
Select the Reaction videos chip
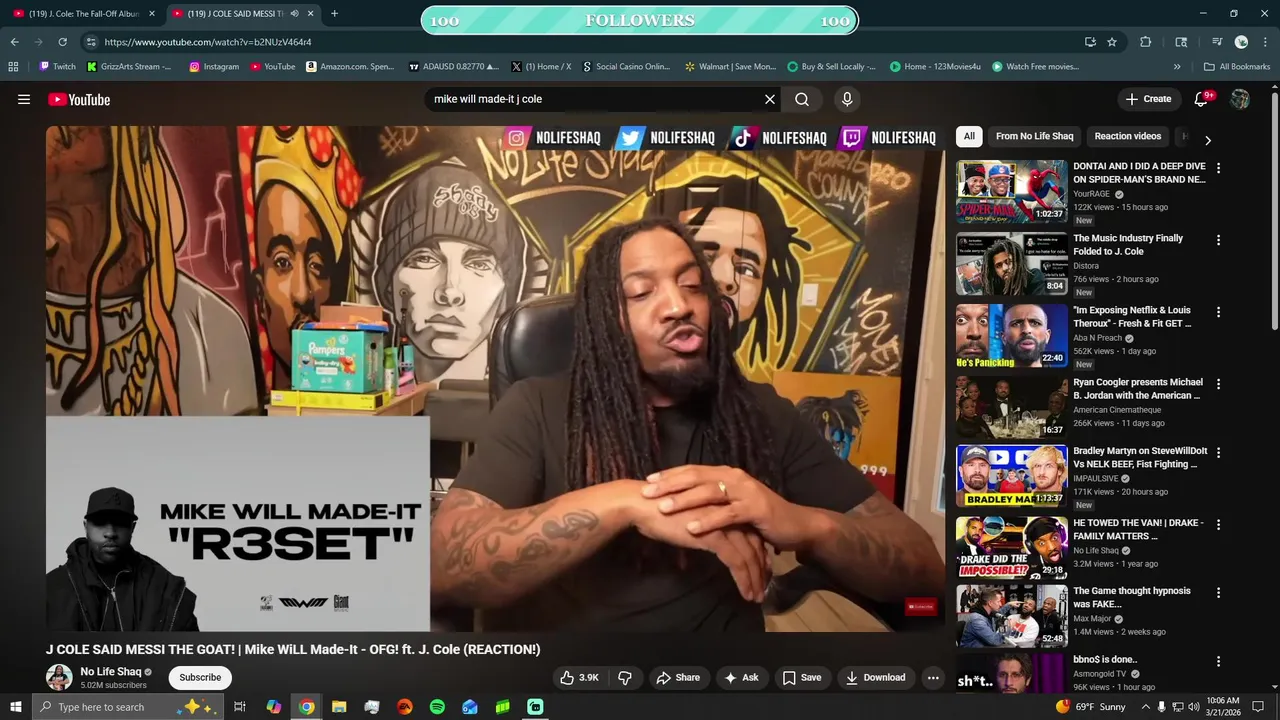click(1127, 136)
